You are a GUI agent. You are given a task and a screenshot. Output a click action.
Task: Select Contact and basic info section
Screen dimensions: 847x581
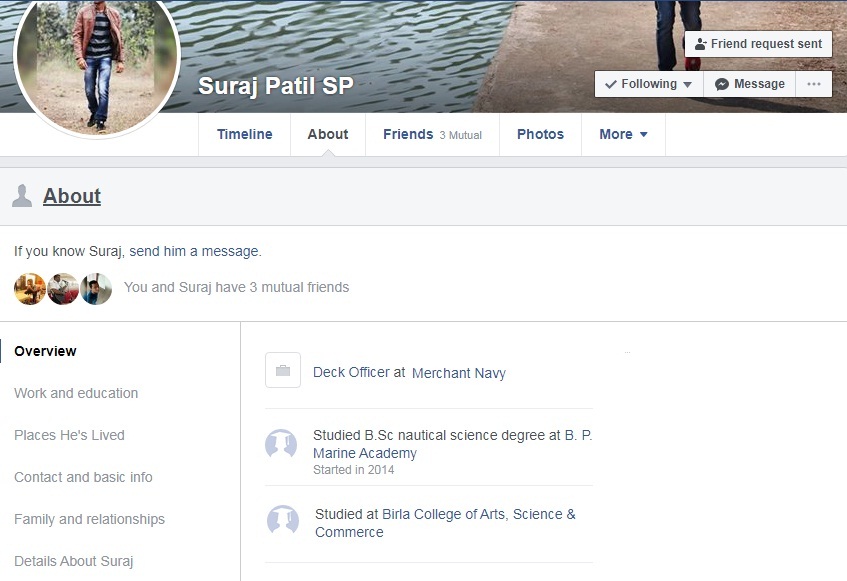[x=83, y=477]
